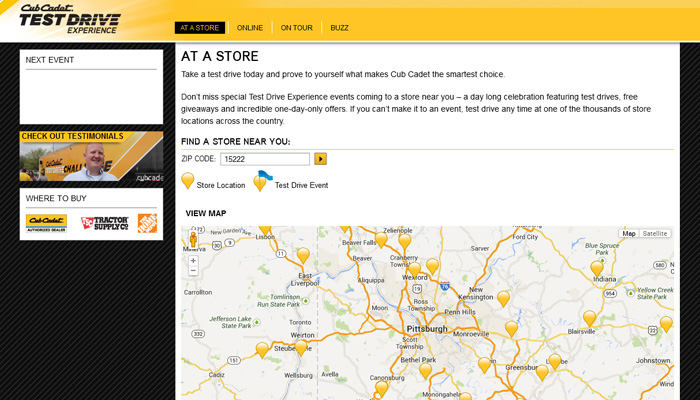Select the store pin near Indiana
The image size is (700, 400).
tap(597, 269)
